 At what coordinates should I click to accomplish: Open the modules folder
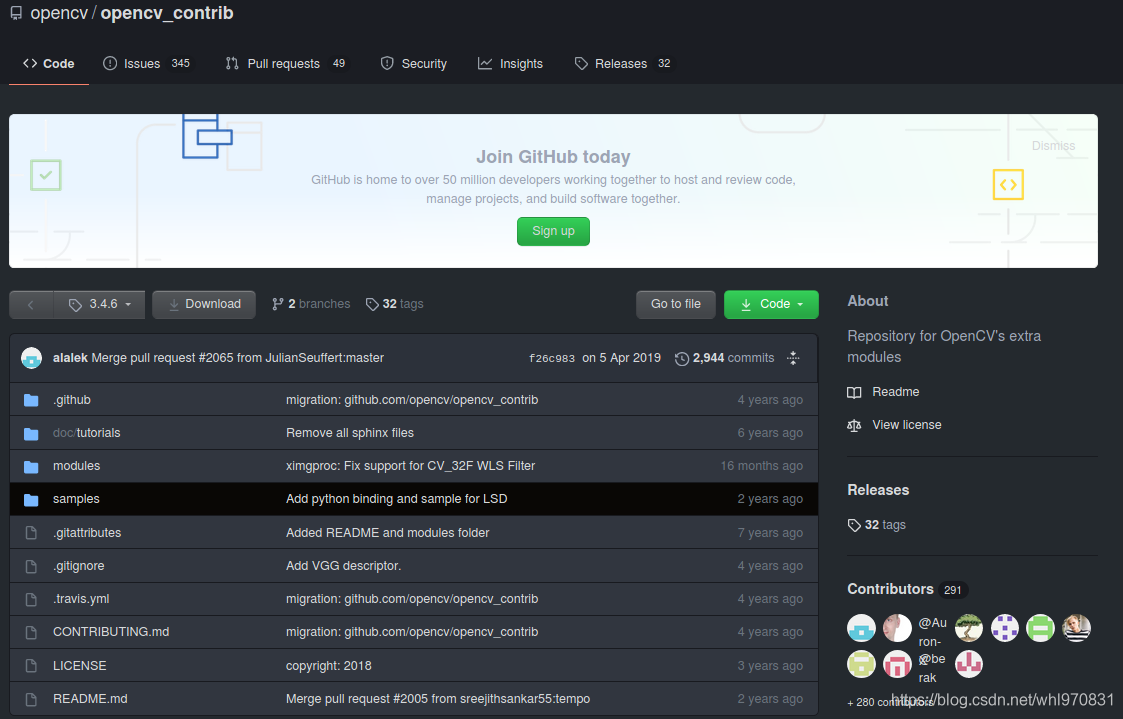77,465
